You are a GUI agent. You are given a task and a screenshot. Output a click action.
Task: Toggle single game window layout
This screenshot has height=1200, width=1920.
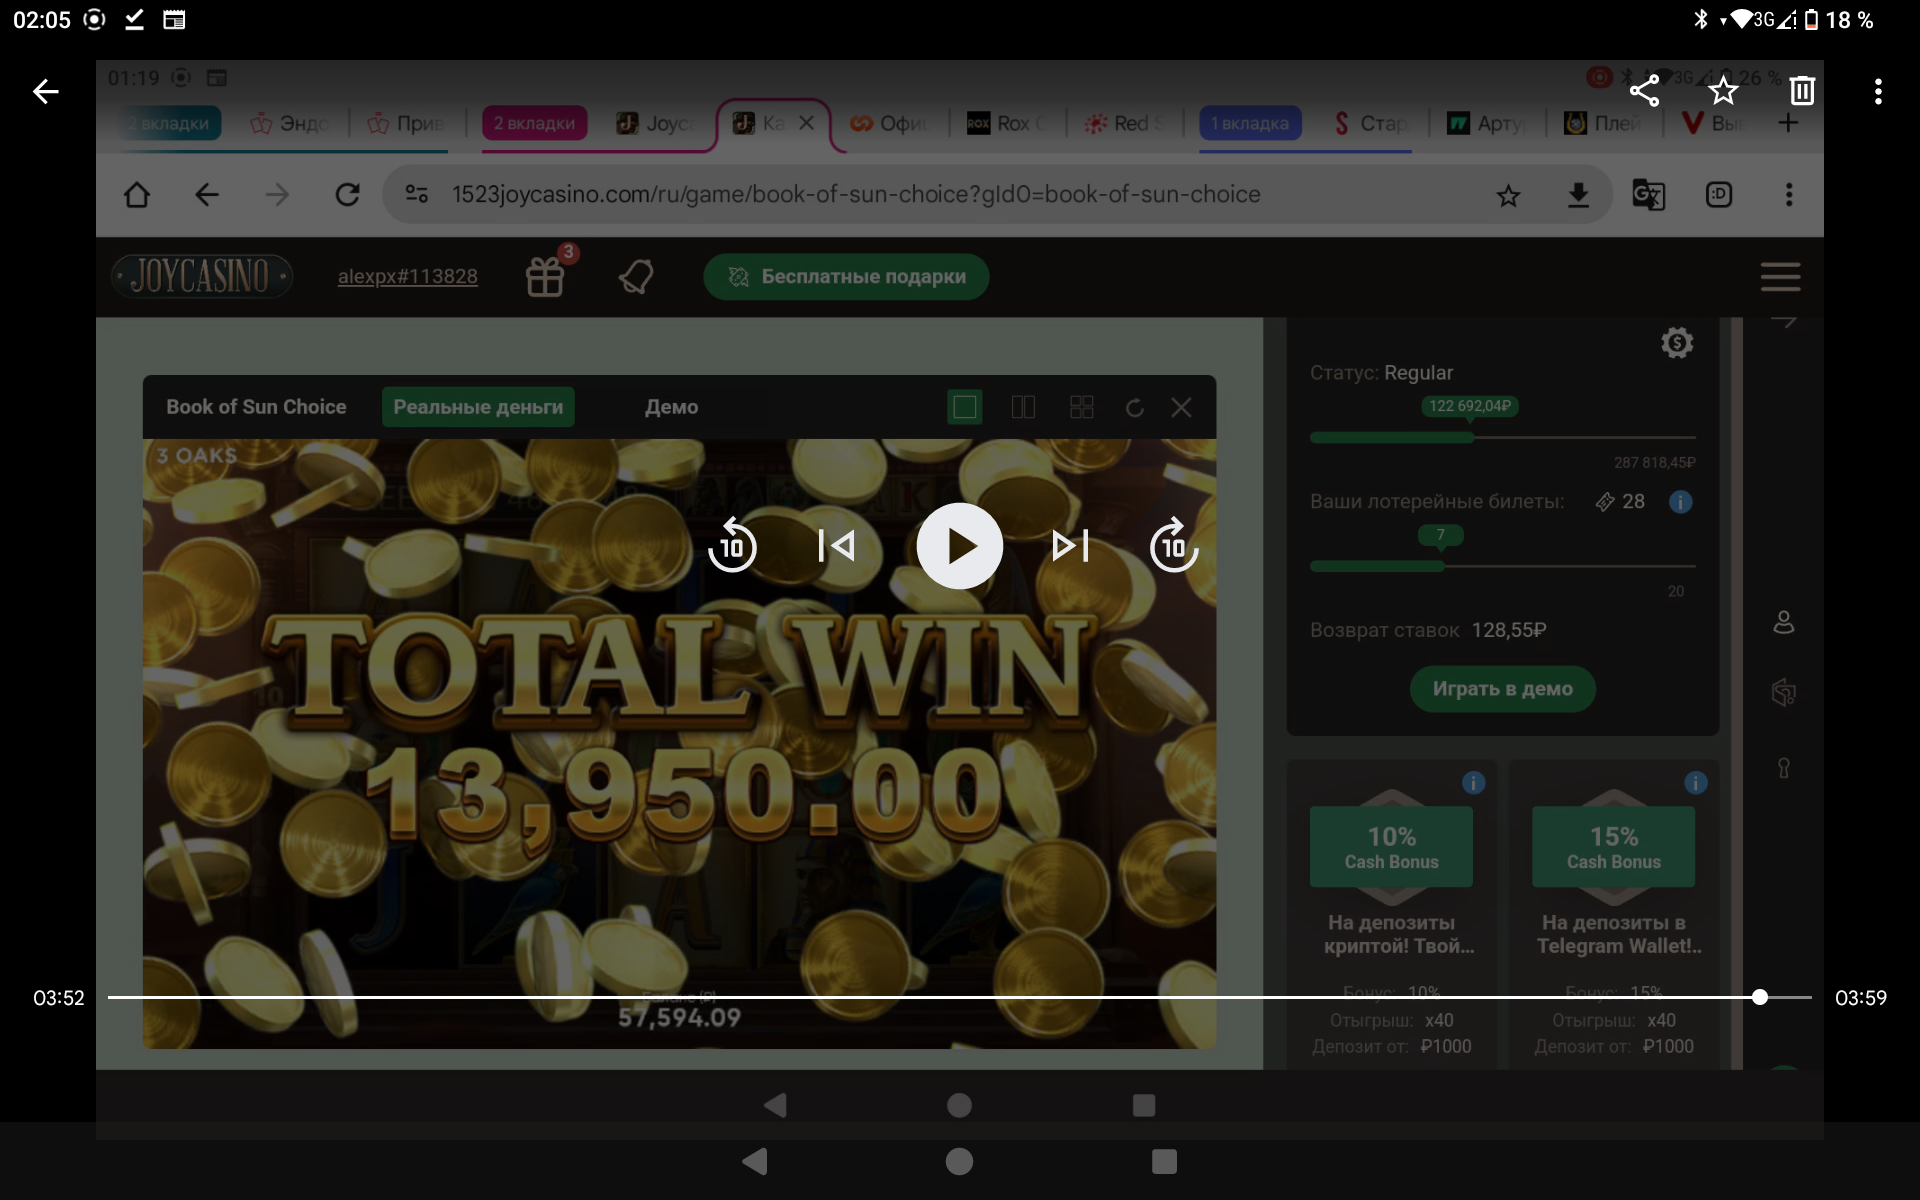coord(964,407)
